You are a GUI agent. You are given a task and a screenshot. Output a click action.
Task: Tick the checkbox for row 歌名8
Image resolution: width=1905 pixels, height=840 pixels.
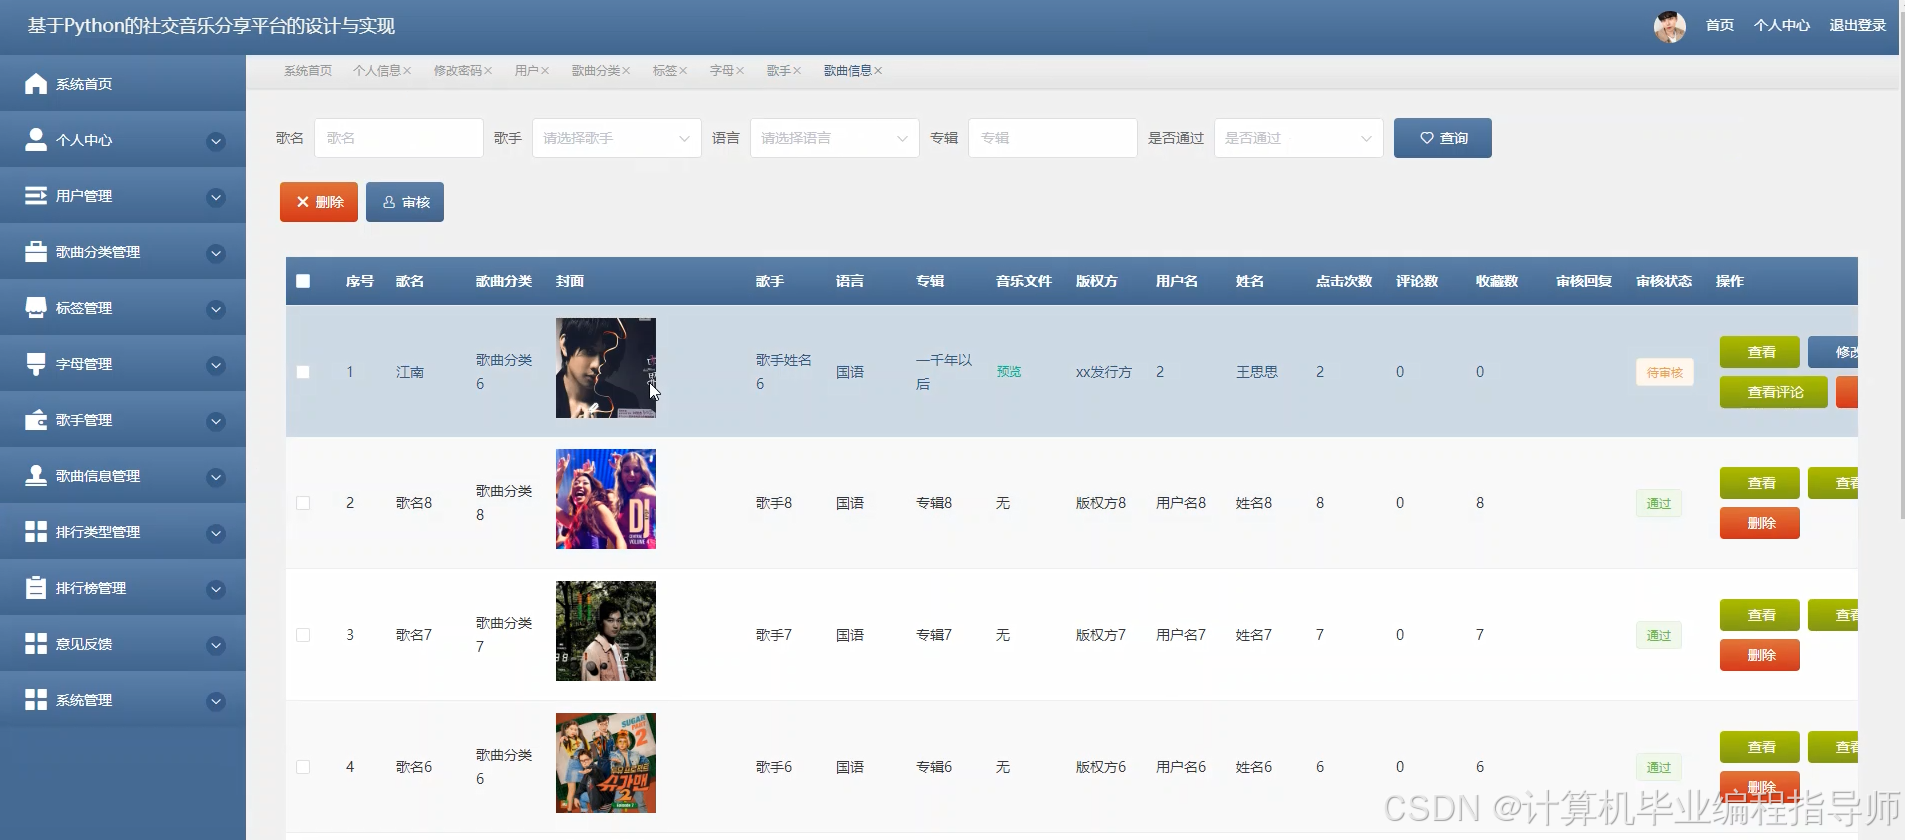coord(303,503)
